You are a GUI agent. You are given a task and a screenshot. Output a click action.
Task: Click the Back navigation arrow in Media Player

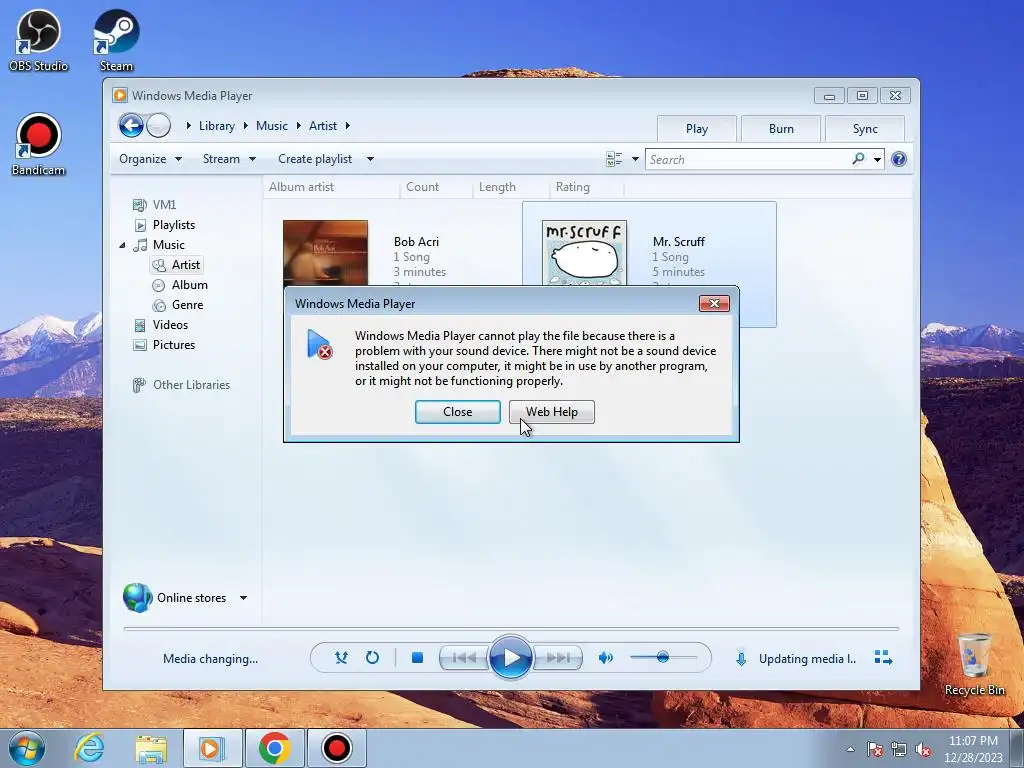point(131,125)
